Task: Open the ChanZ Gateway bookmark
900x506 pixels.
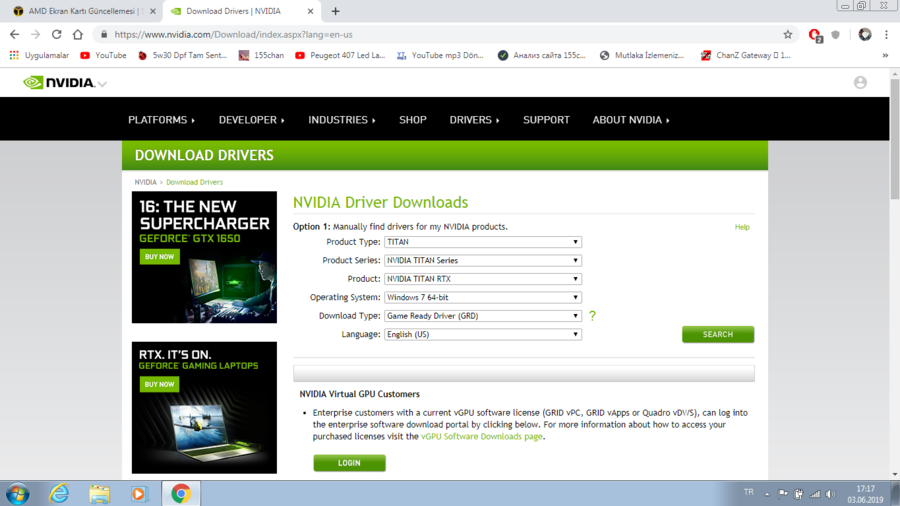Action: click(745, 55)
